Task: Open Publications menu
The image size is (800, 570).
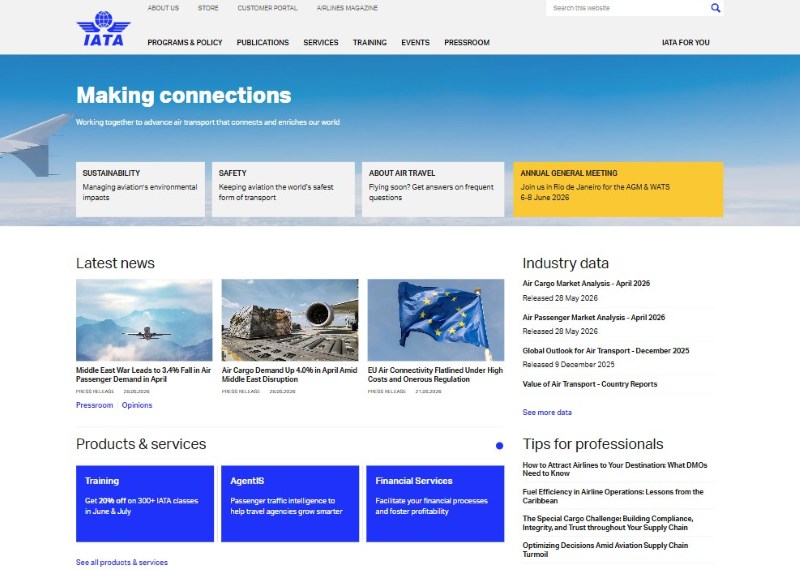Action: coord(263,42)
